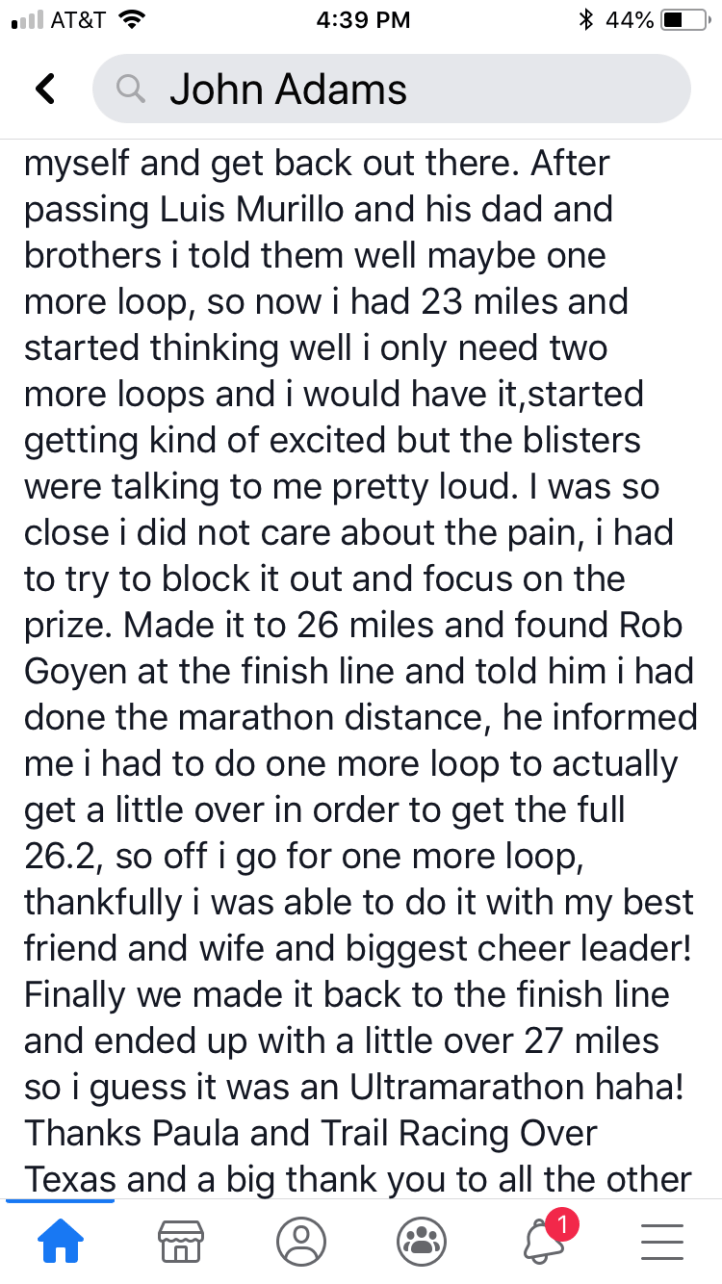The width and height of the screenshot is (722, 1284).
Task: Tap the battery indicator icon
Action: pos(685,20)
